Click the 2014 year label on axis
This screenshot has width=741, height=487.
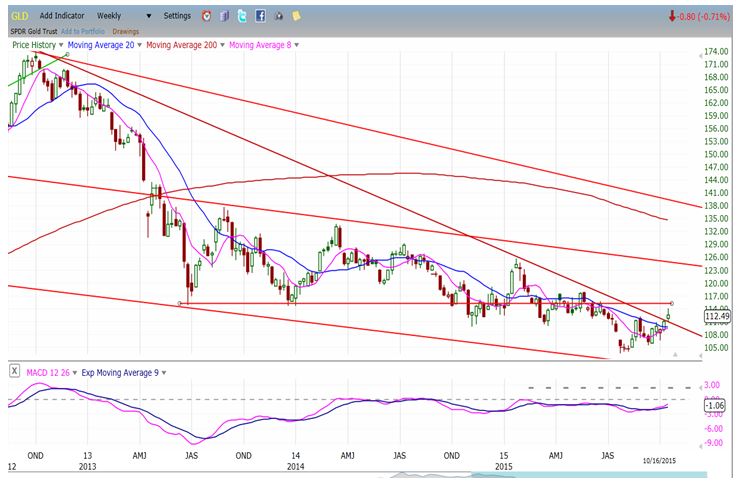[x=295, y=467]
